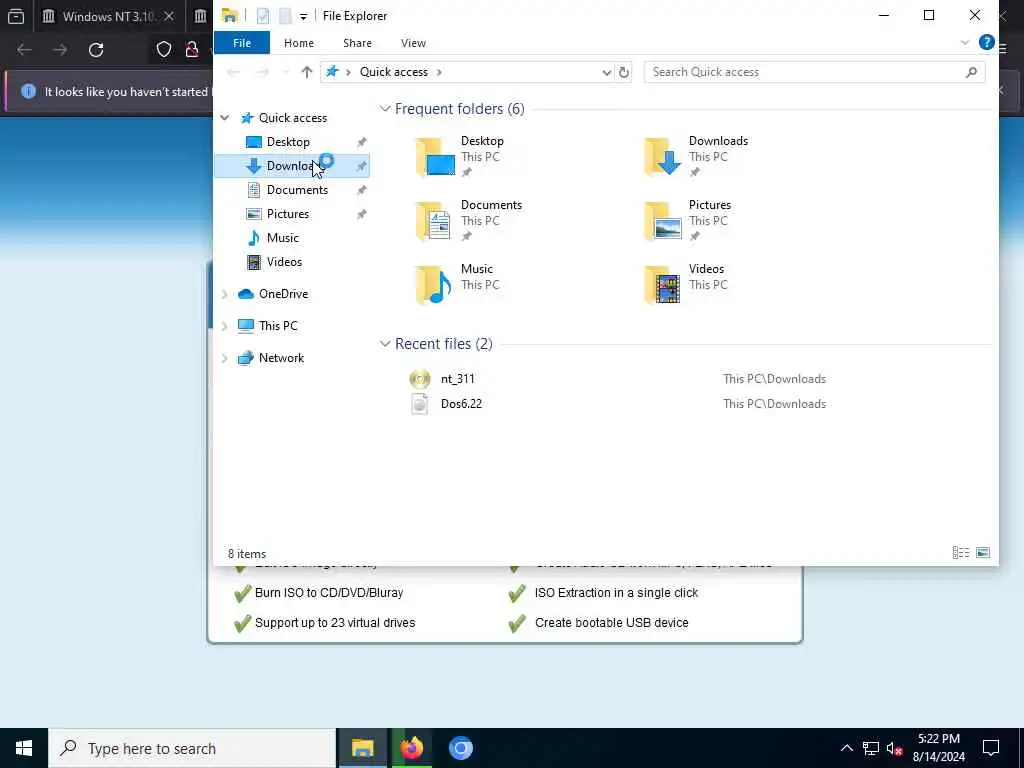Collapse the Recent files group
This screenshot has width=1024, height=768.
coord(385,344)
